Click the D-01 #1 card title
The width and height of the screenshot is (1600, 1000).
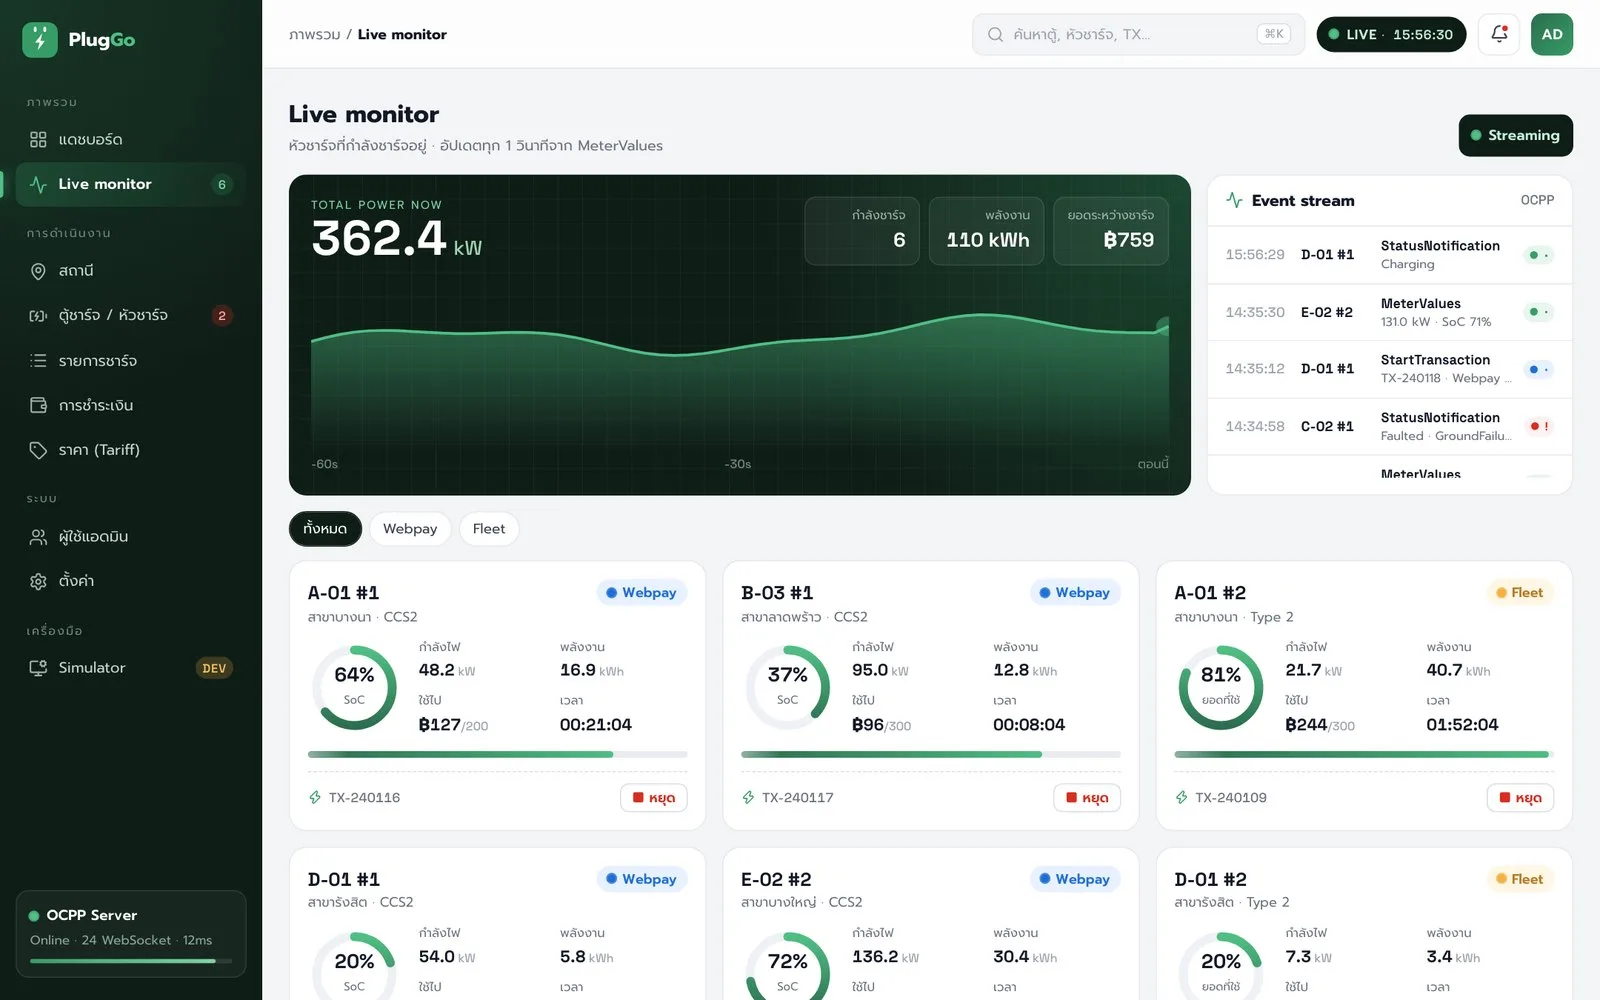pos(344,880)
